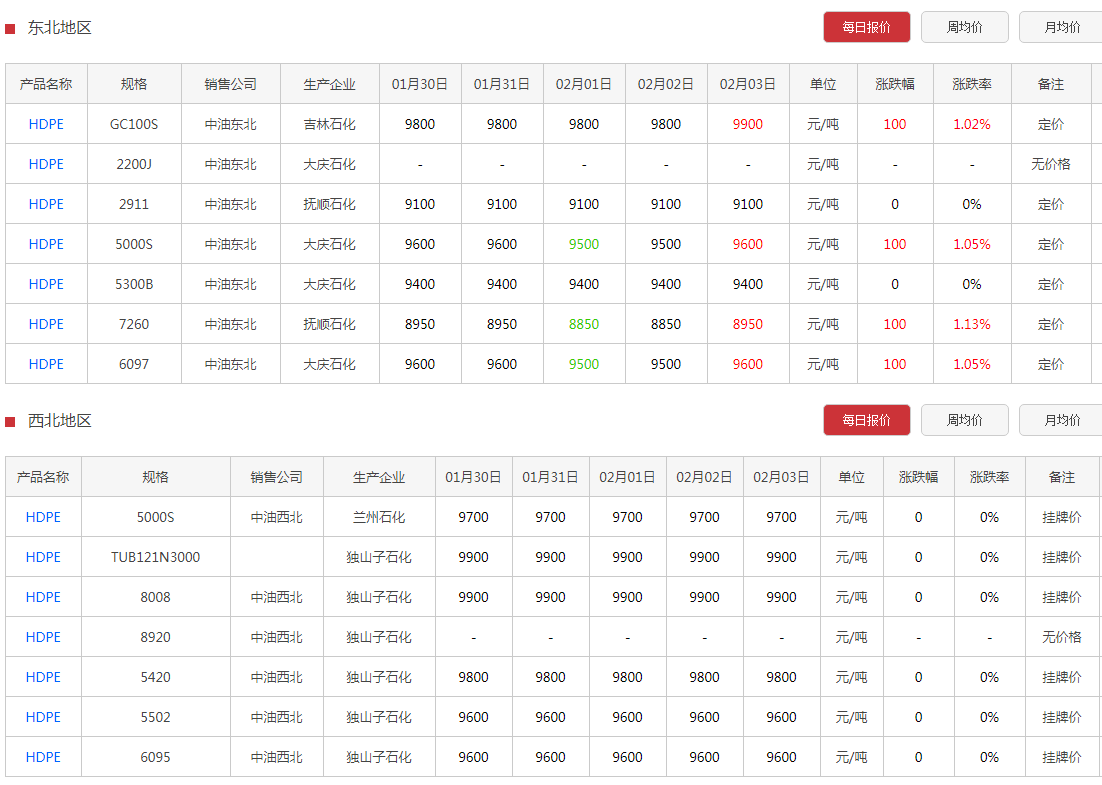Switch to 周均价 in 东北地区 section
Image resolution: width=1102 pixels, height=785 pixels.
tap(964, 27)
